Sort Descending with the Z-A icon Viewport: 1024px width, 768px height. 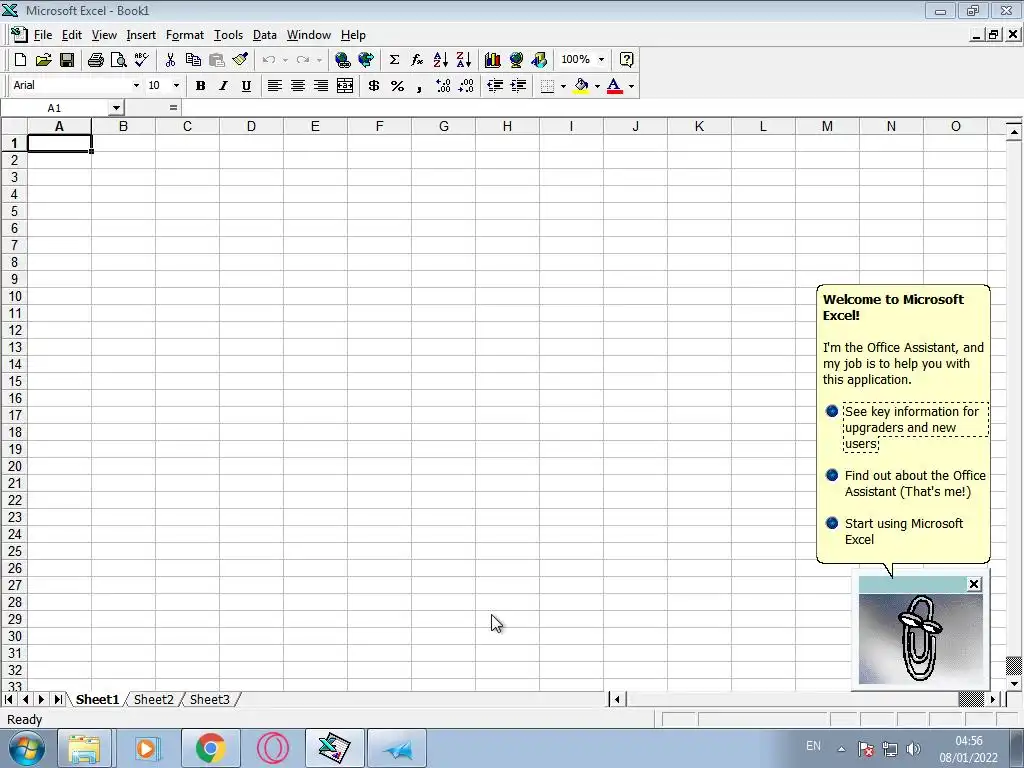[x=464, y=60]
